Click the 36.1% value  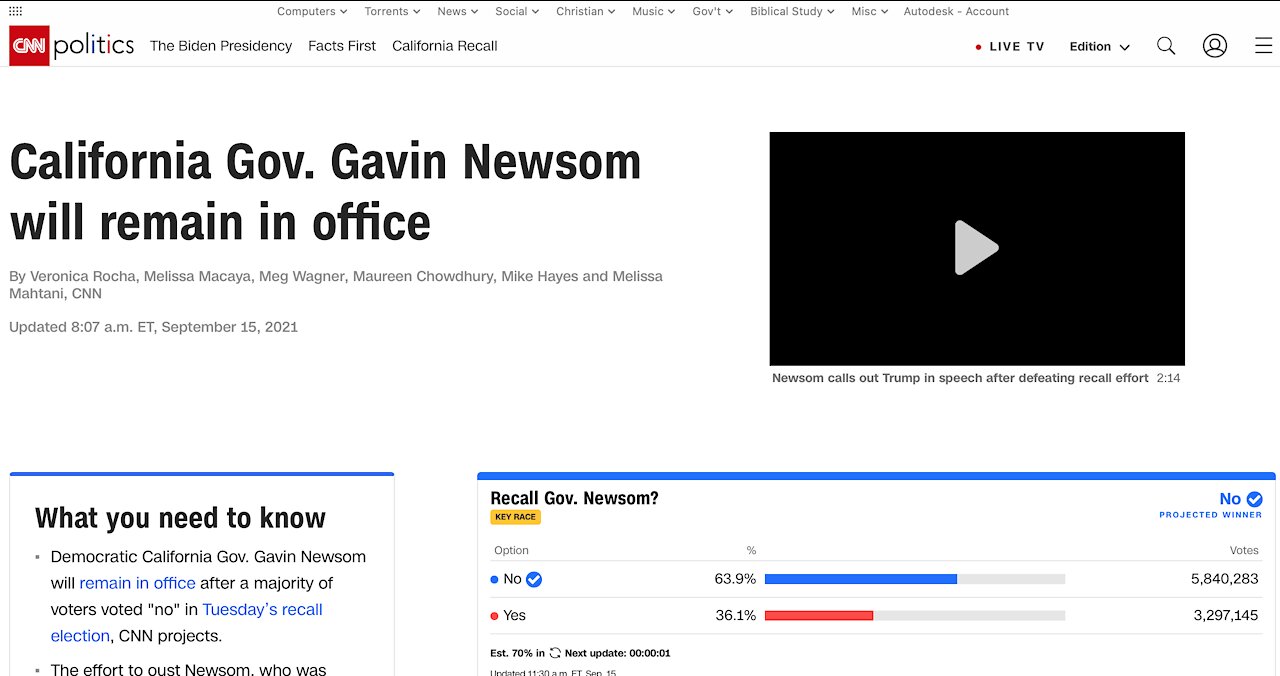coord(736,615)
